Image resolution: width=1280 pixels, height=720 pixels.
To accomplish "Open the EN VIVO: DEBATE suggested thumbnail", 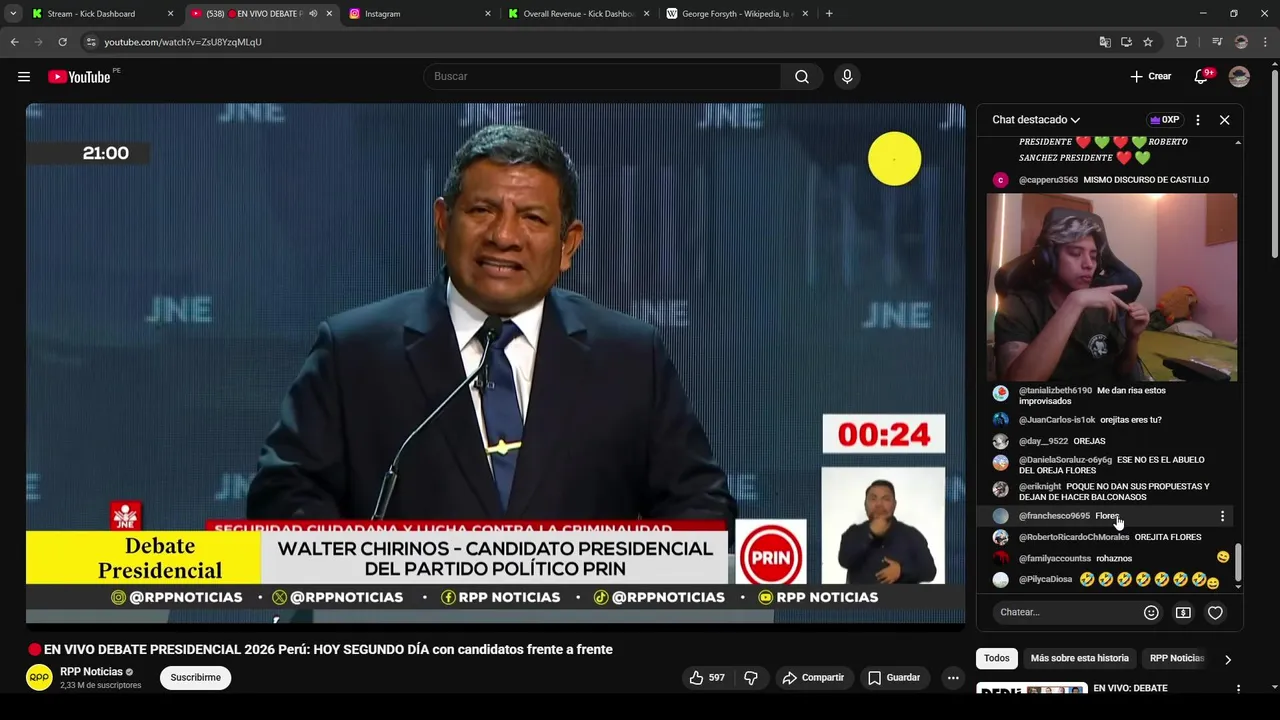I will click(x=1032, y=689).
